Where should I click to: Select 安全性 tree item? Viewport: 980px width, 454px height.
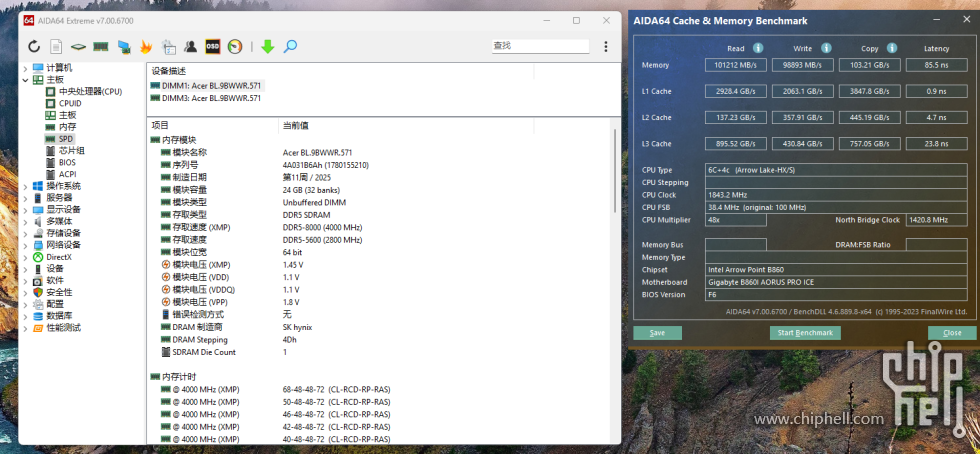(x=59, y=292)
